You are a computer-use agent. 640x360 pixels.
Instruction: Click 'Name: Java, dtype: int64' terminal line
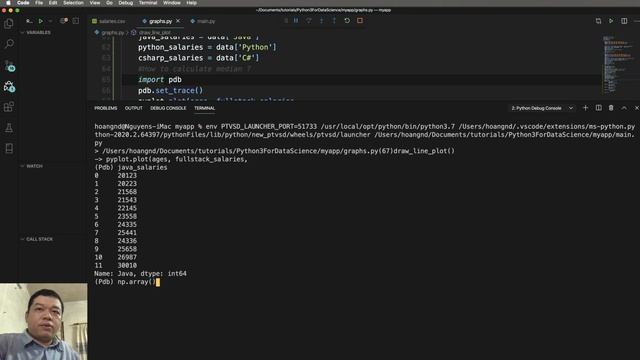tap(140, 273)
